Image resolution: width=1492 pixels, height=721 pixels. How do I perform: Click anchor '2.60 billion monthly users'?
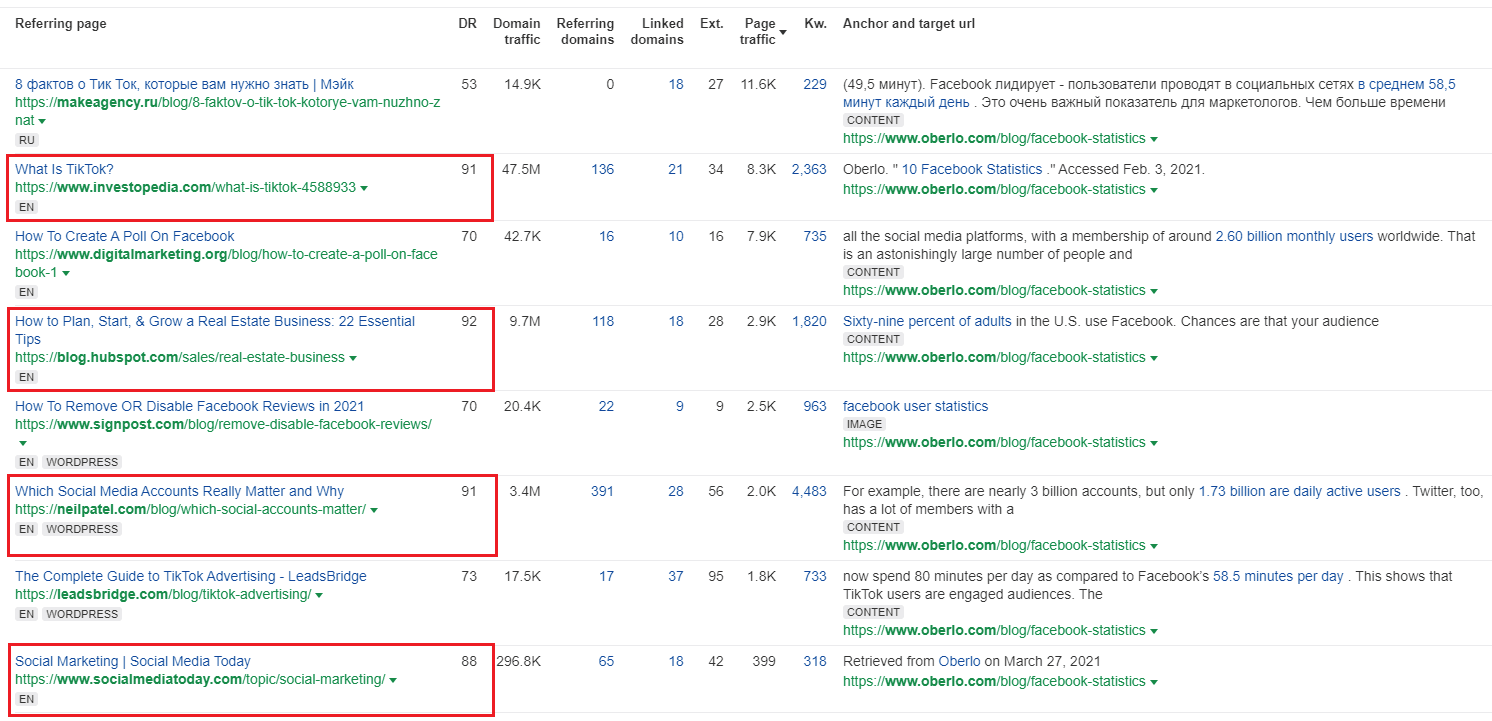(1295, 236)
